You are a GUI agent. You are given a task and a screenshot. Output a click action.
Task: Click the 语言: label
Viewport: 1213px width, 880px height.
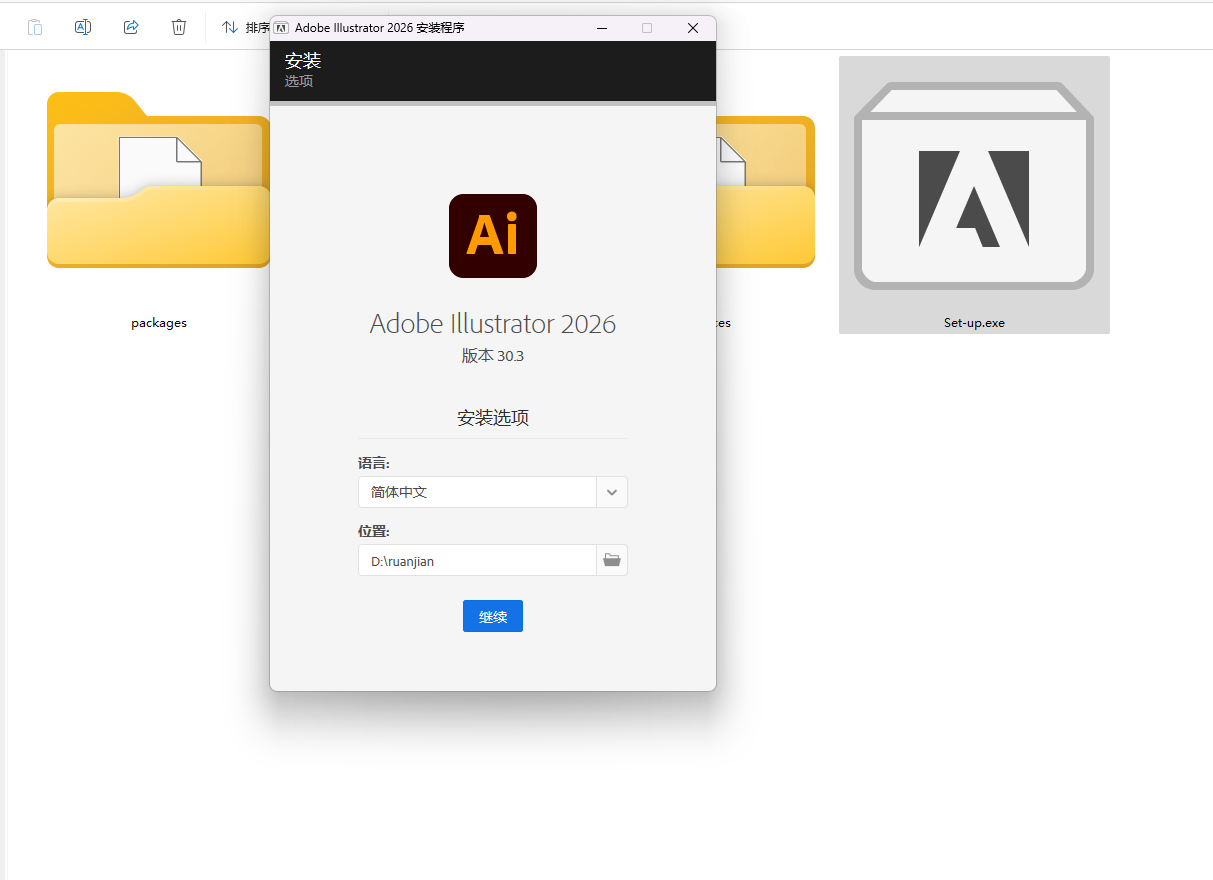tap(374, 463)
